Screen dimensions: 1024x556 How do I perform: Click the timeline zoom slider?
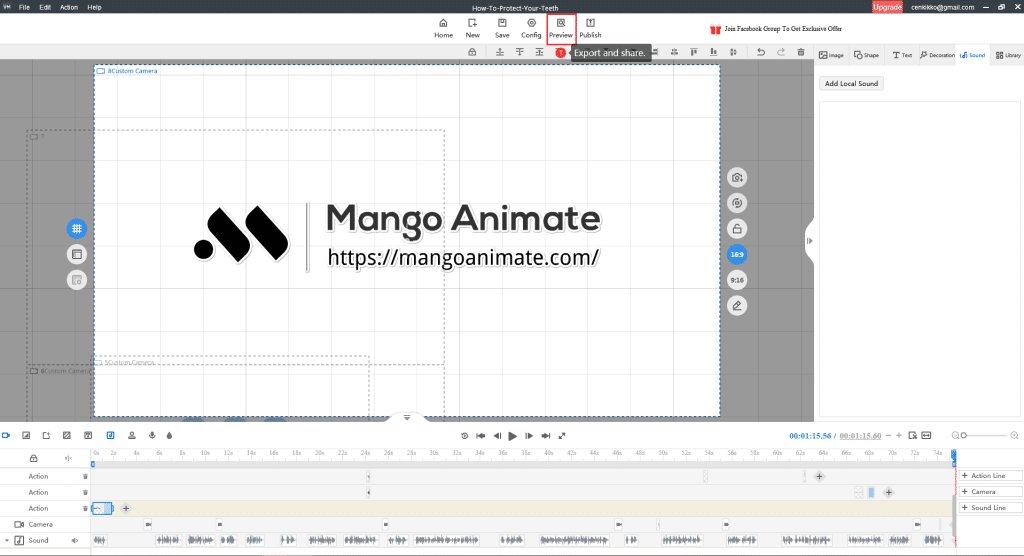(984, 435)
